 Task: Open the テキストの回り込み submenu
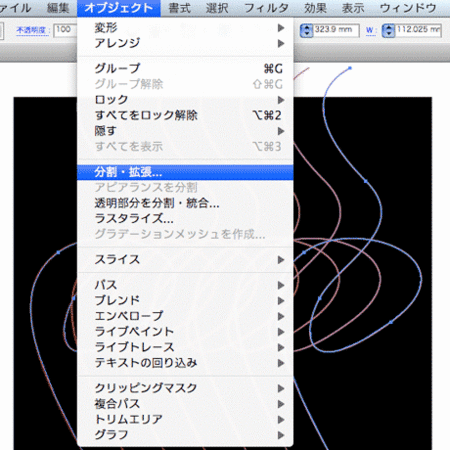[185, 363]
